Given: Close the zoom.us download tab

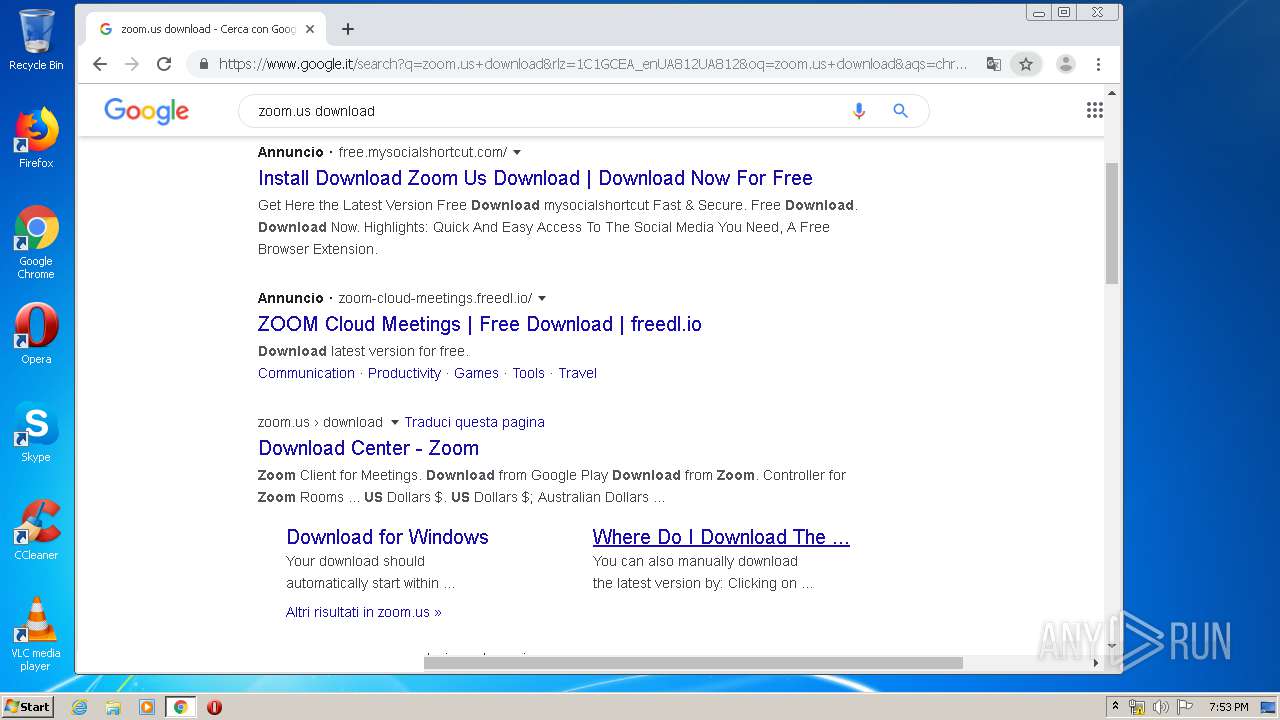Looking at the screenshot, I should click(x=310, y=29).
